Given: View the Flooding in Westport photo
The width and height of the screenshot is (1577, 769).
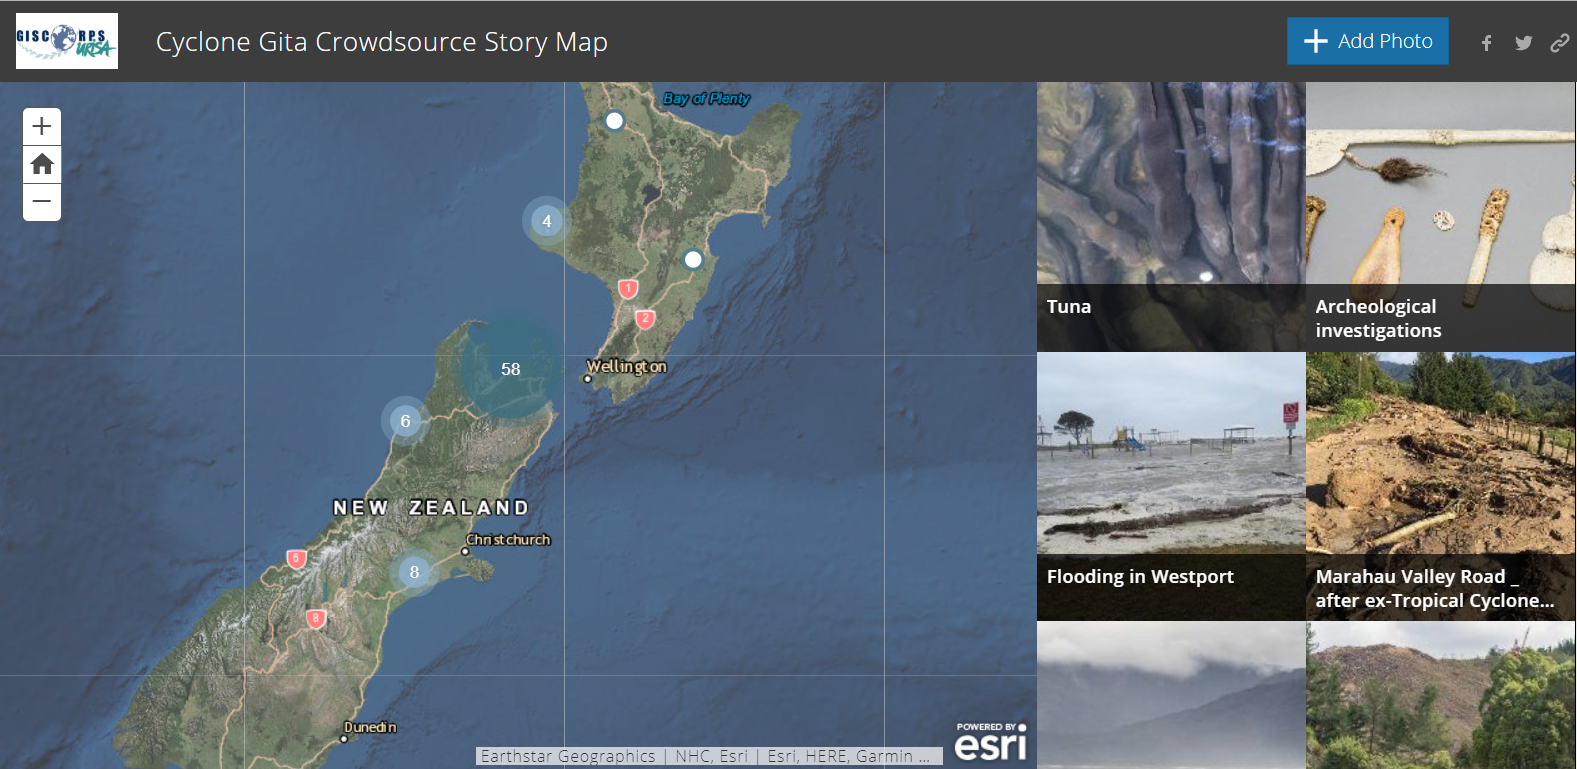Looking at the screenshot, I should (x=1171, y=486).
